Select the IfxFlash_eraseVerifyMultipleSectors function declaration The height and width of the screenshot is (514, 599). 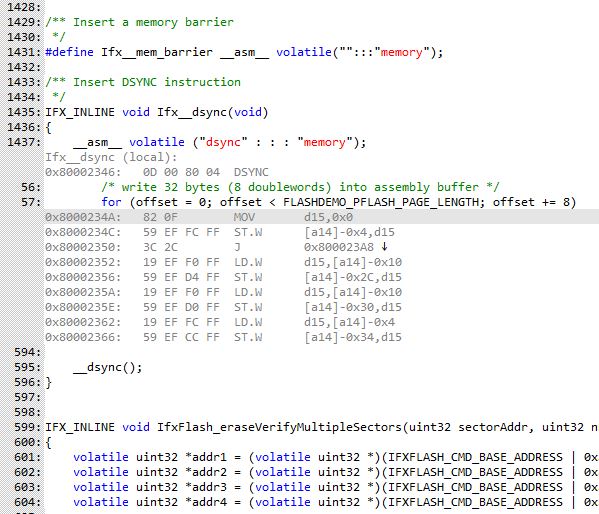[322, 427]
